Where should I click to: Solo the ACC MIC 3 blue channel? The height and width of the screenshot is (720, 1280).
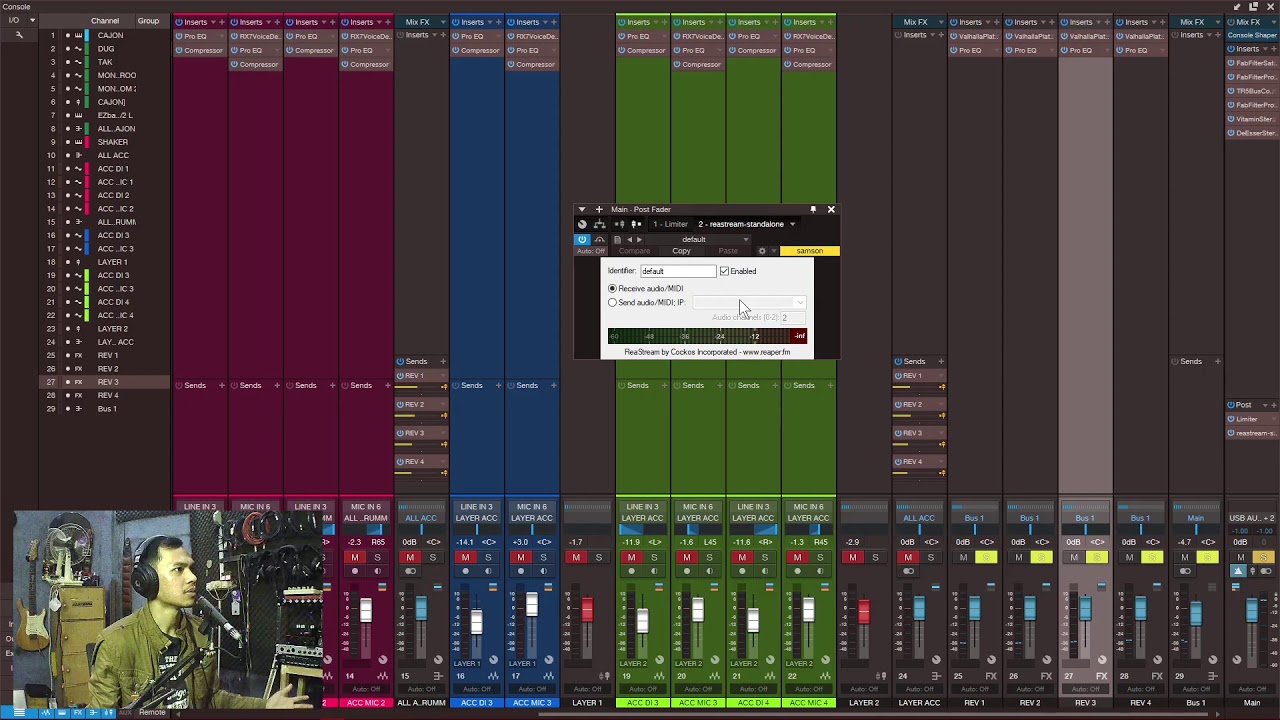[x=544, y=557]
